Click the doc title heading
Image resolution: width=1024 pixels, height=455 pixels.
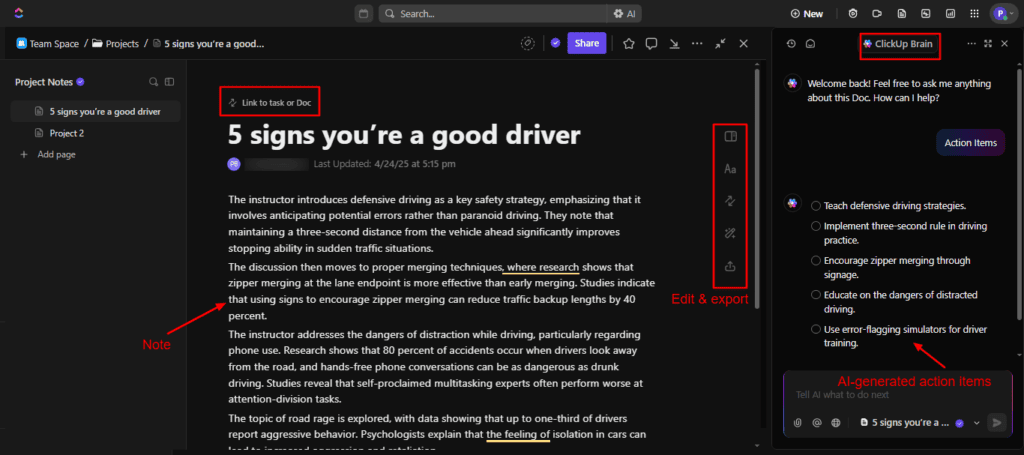(x=404, y=135)
